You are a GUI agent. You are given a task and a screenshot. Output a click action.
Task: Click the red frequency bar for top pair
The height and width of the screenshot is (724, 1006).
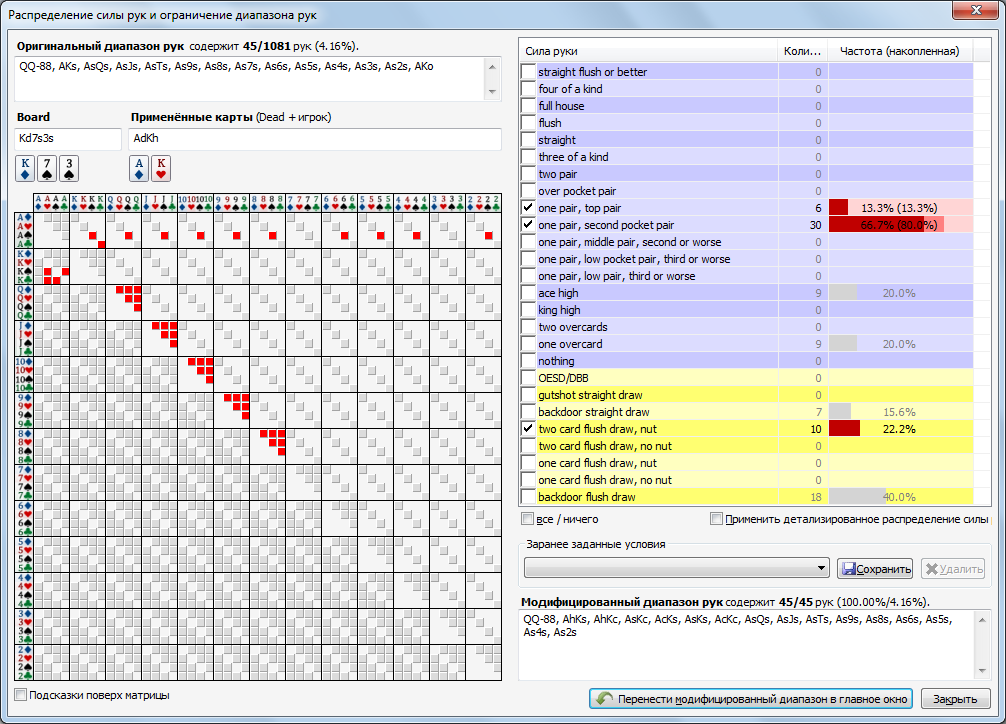coord(838,207)
